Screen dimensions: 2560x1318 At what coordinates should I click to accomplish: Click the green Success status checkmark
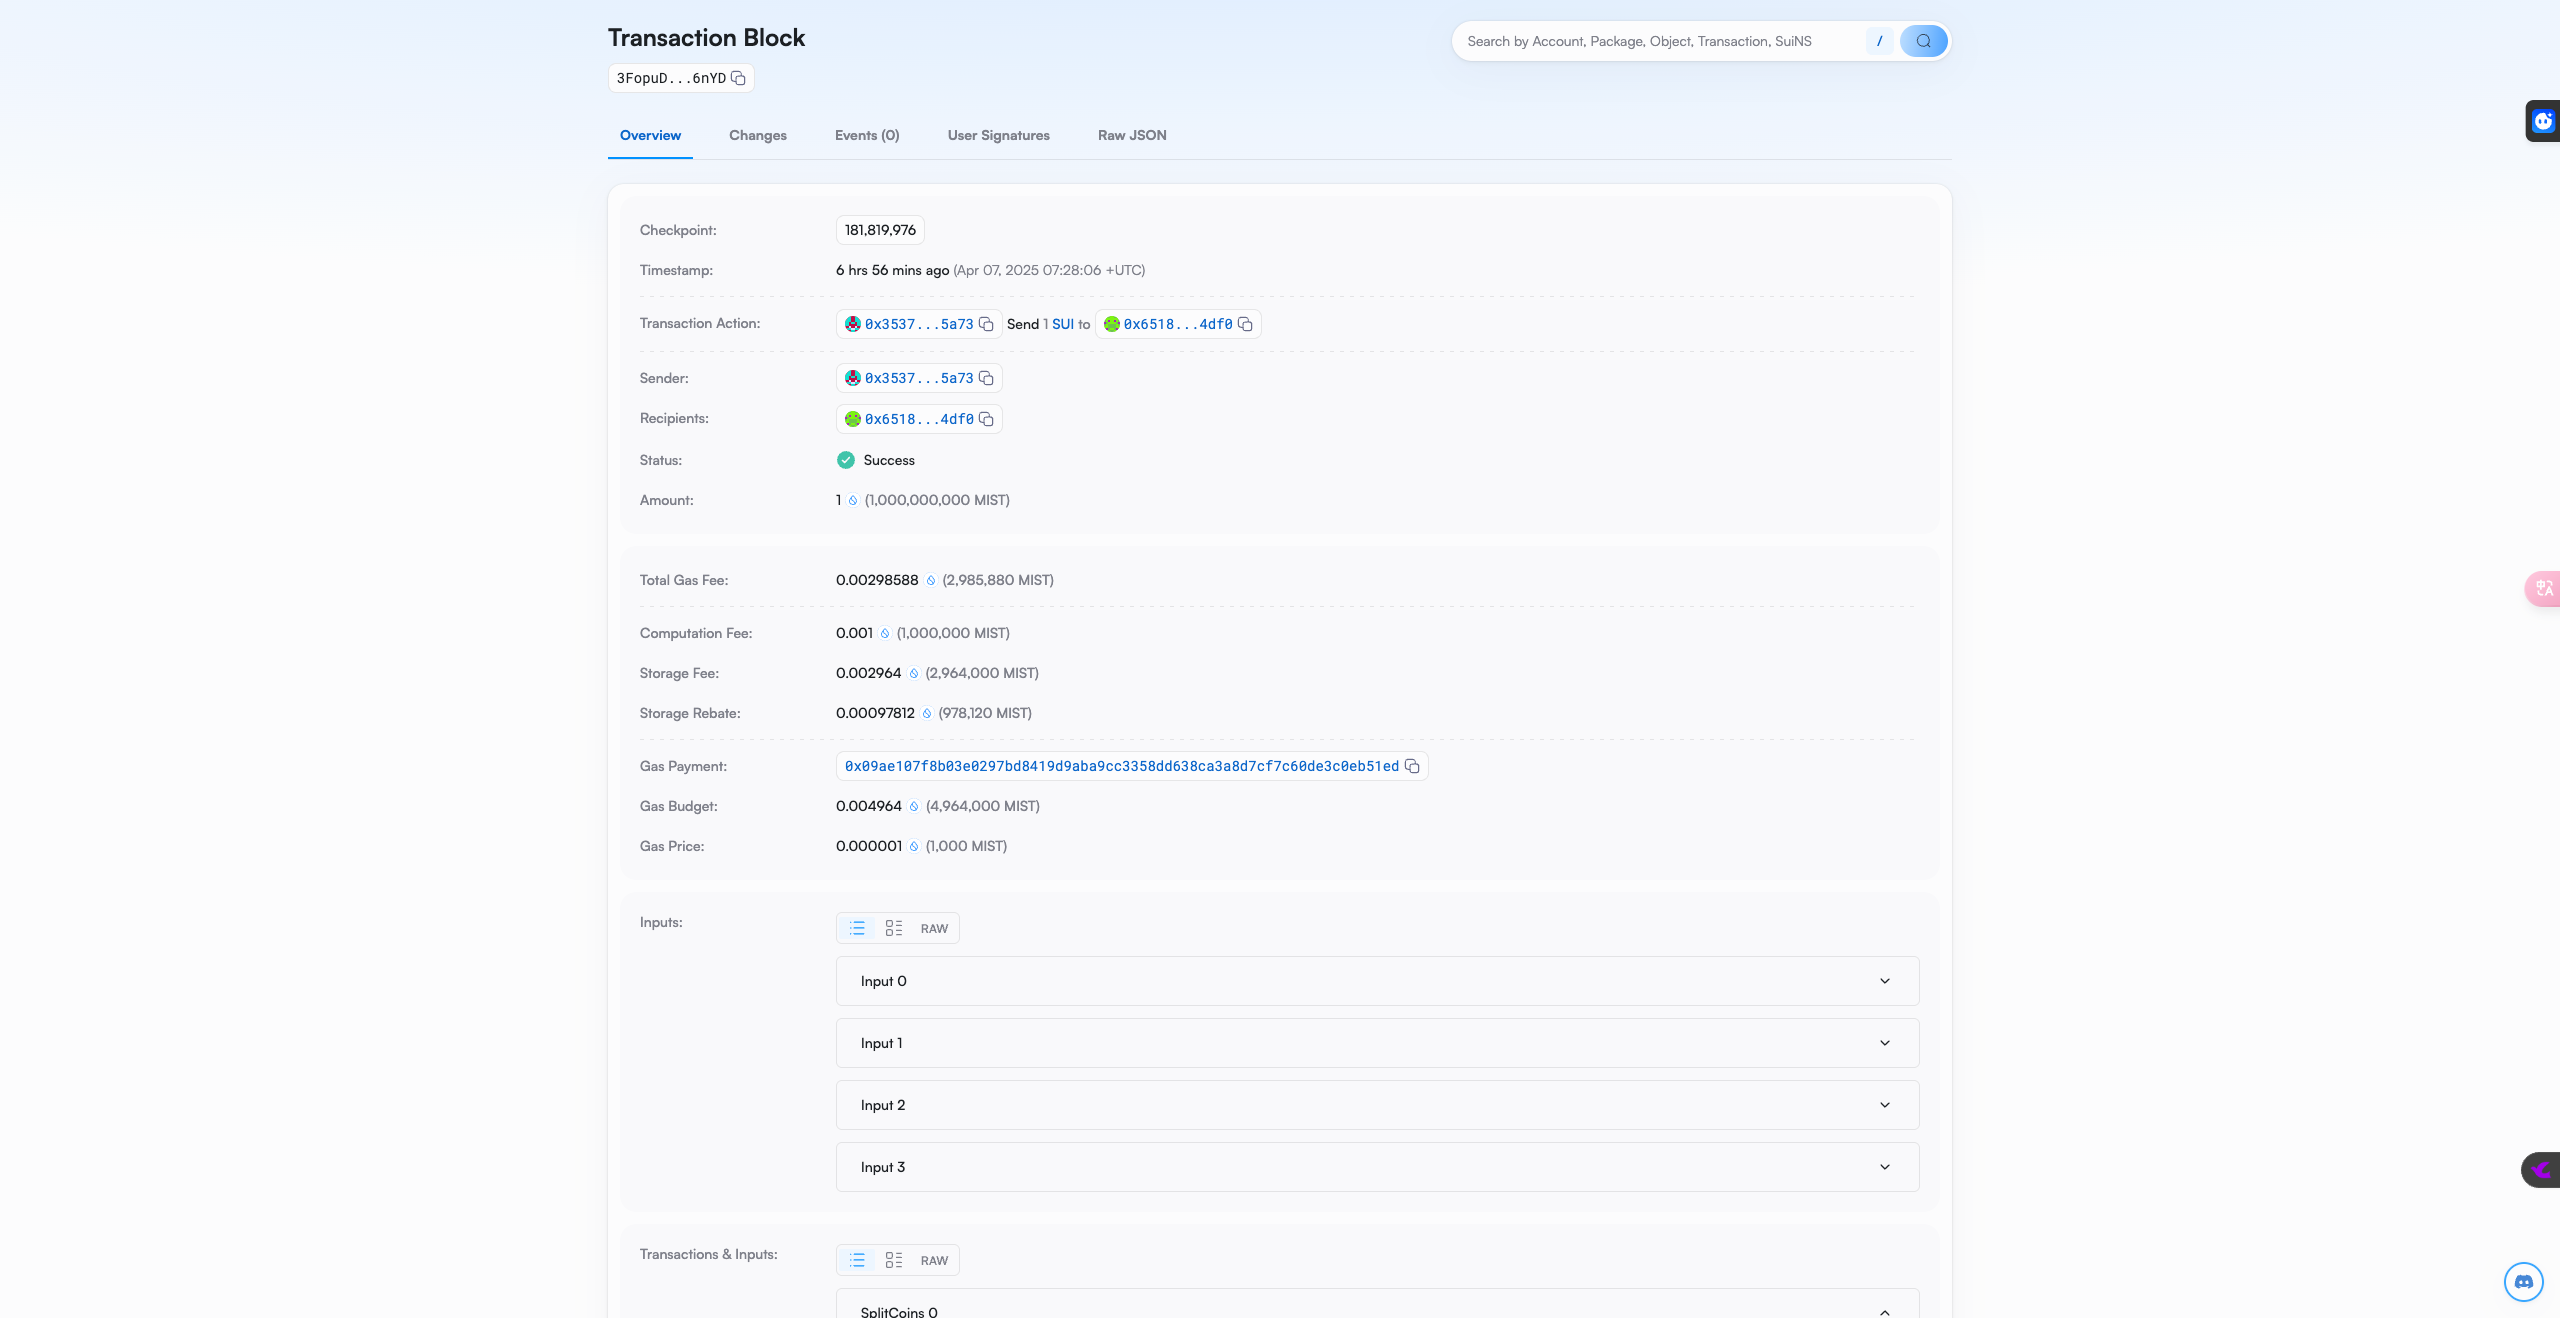tap(846, 460)
